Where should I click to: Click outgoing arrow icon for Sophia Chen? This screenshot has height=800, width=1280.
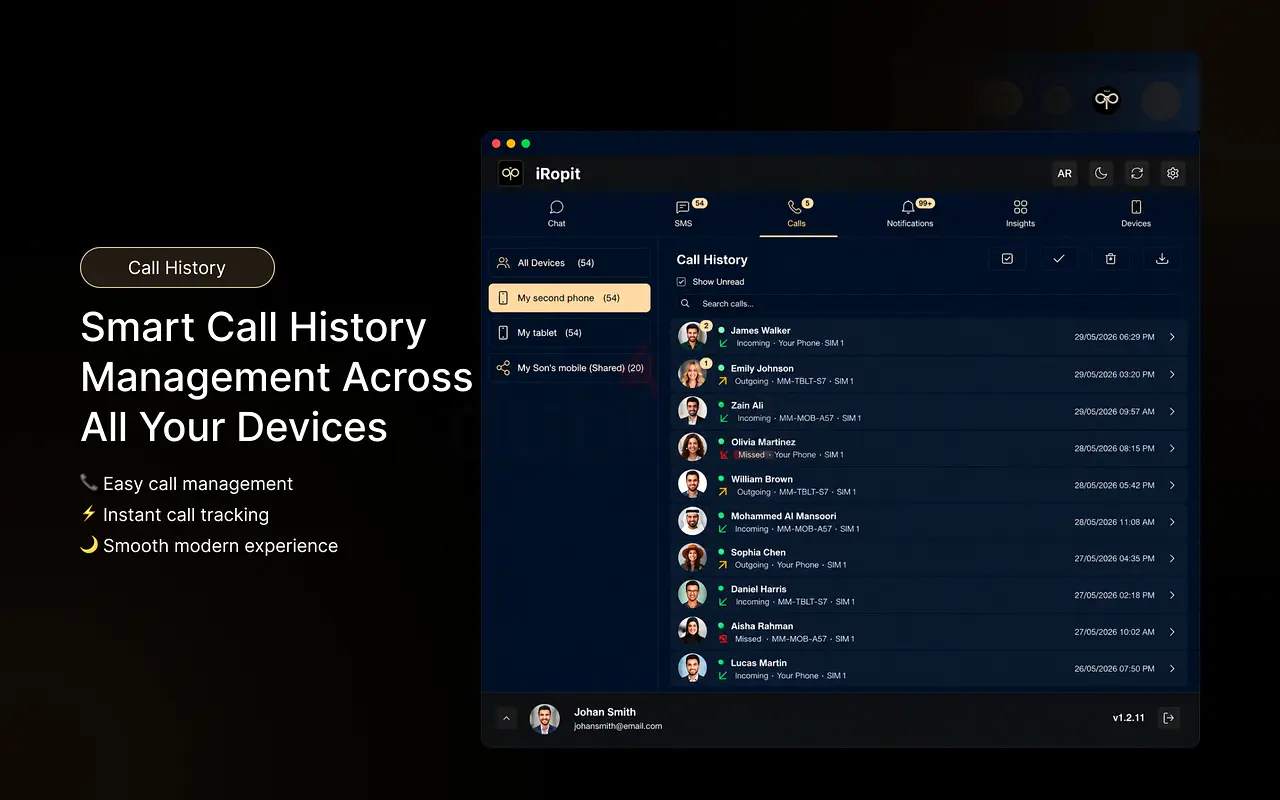click(x=723, y=565)
